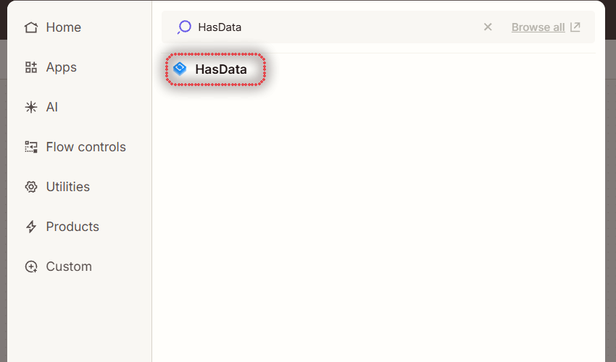Select Apps in the sidebar

(x=50, y=67)
